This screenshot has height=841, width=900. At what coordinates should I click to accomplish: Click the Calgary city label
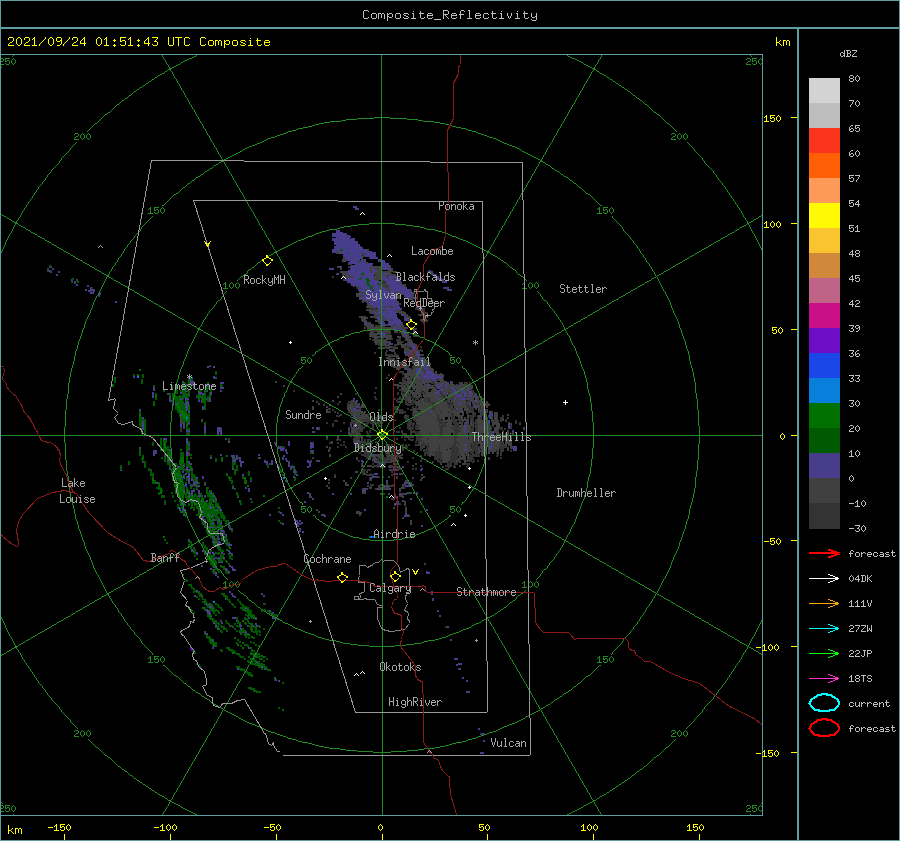(x=390, y=588)
